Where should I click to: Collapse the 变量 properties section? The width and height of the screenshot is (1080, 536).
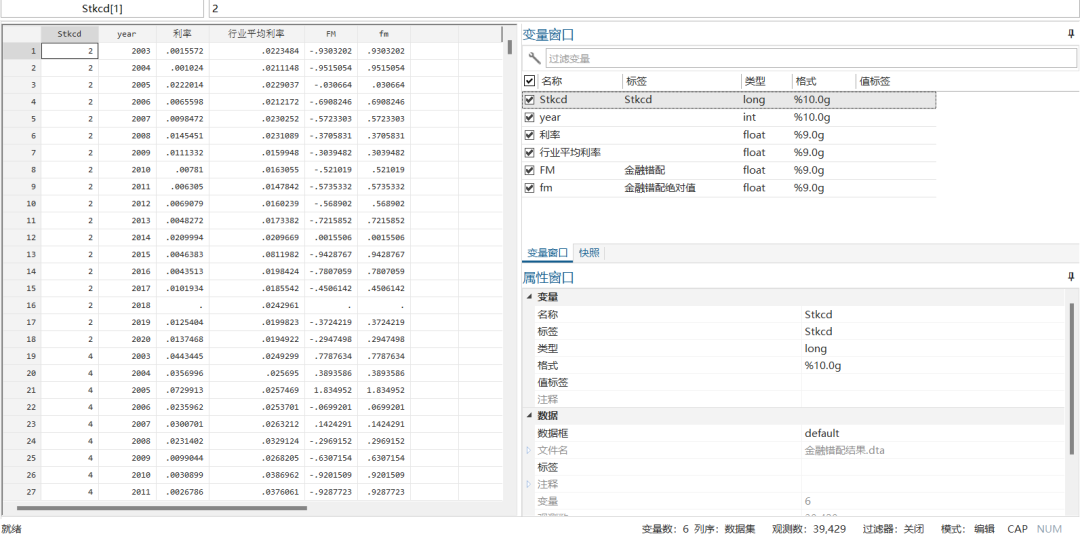(x=528, y=297)
